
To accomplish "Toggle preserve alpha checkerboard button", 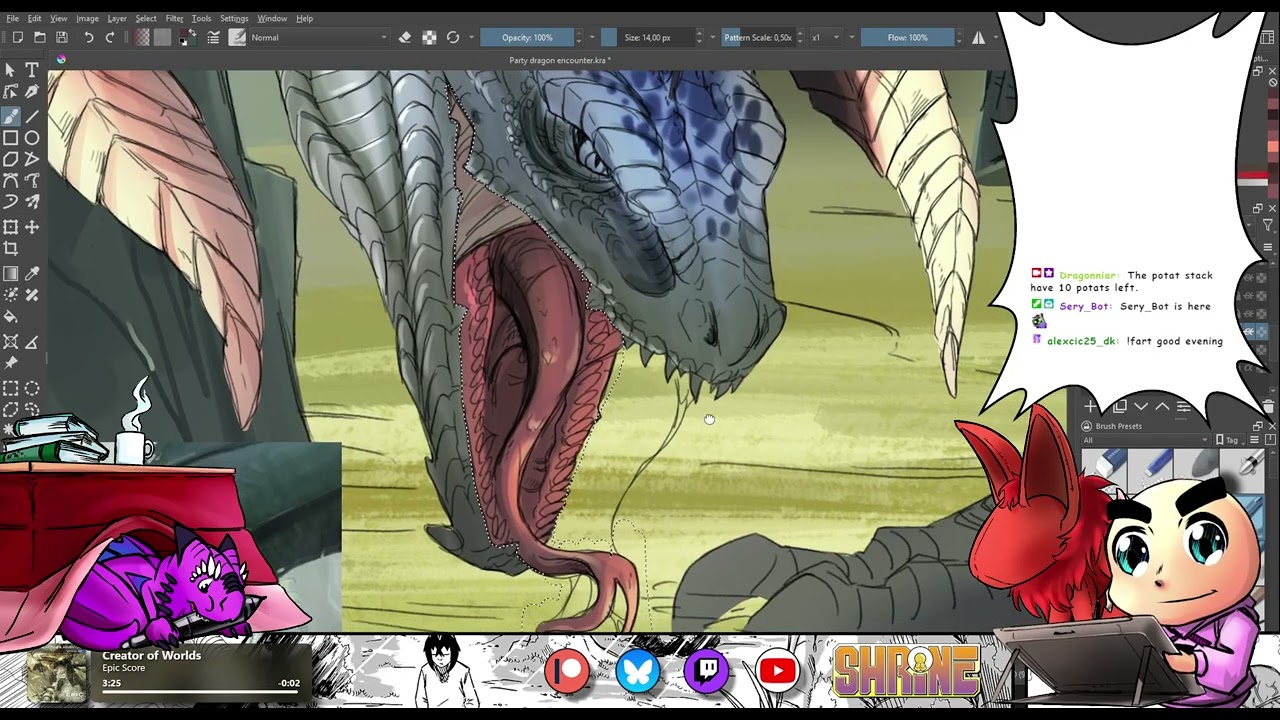I will pos(429,37).
